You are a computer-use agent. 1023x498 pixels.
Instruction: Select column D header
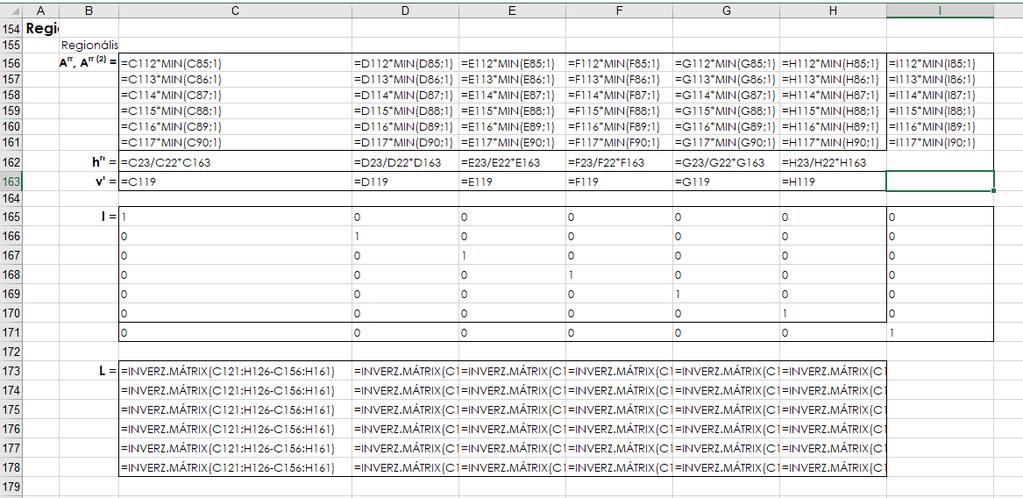[x=405, y=10]
